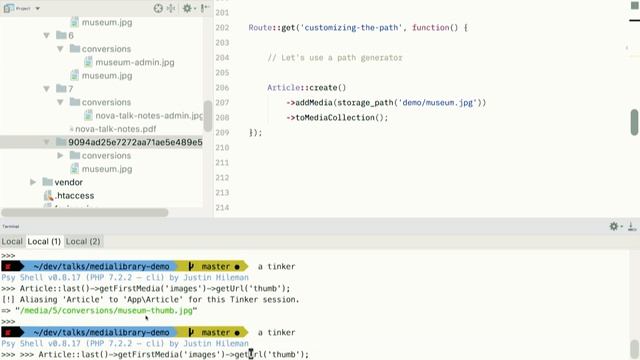Click the hide project panel icon
This screenshot has height=360, width=640.
tap(204, 8)
